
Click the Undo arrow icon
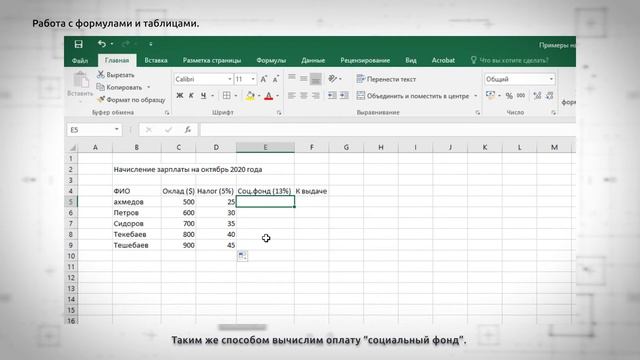point(102,44)
